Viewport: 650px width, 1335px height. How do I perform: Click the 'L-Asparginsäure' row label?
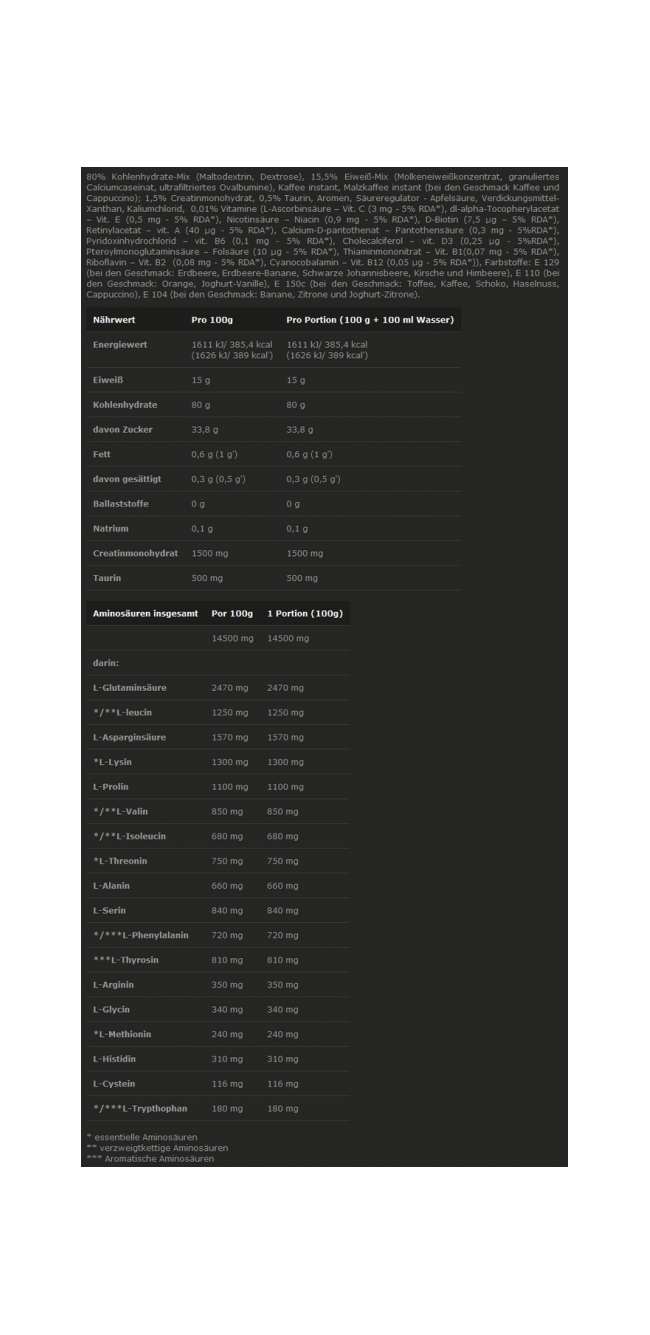tap(130, 737)
